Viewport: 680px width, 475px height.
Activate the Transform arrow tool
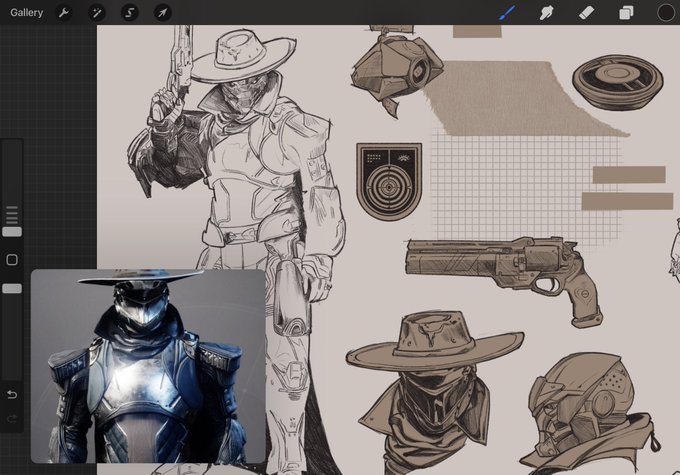[162, 13]
